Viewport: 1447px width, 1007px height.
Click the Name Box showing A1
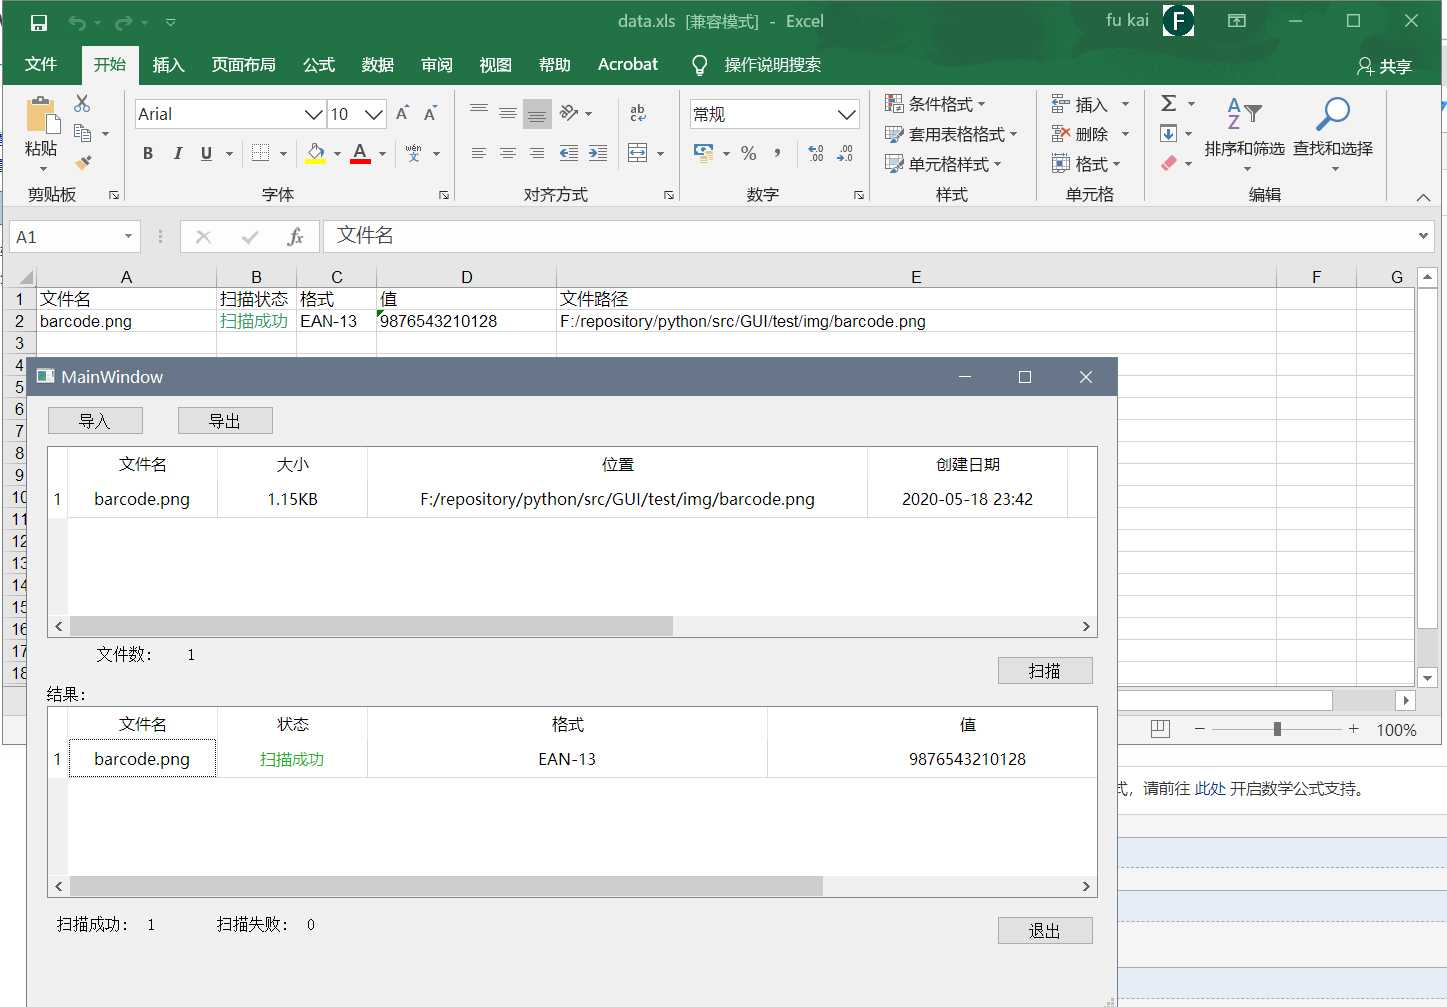click(75, 237)
